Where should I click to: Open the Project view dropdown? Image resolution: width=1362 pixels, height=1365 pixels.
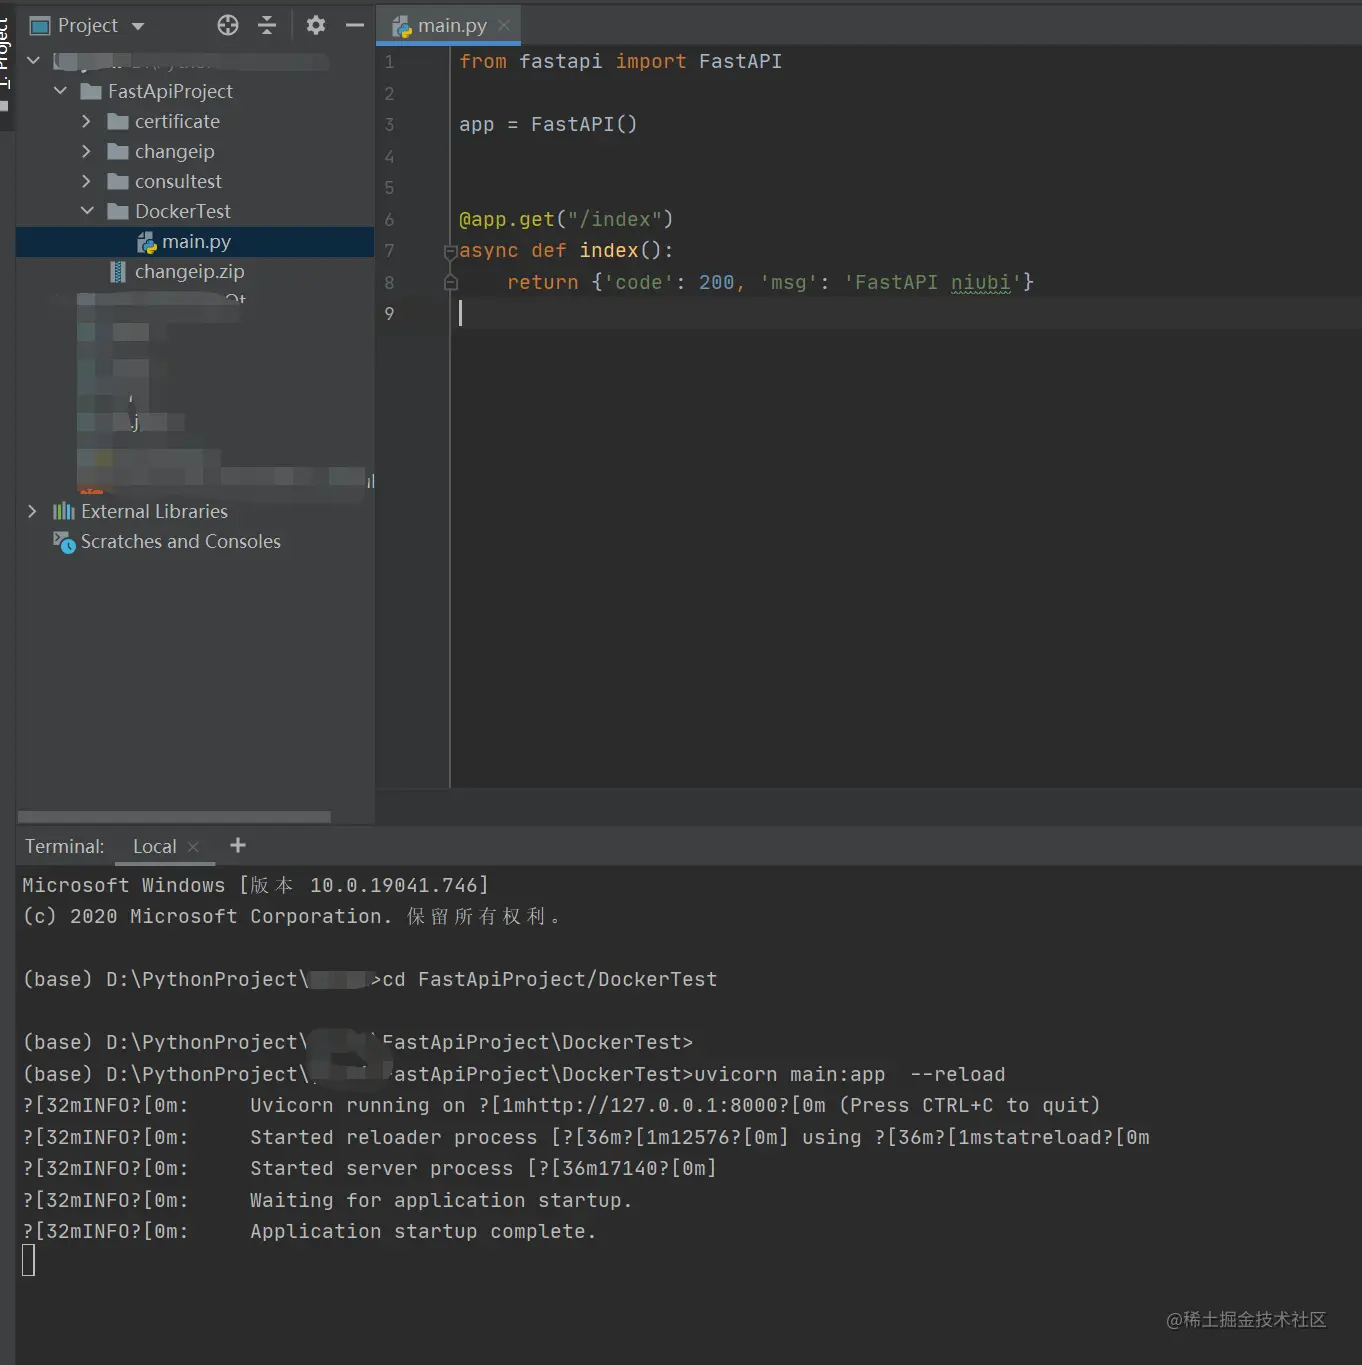click(138, 26)
